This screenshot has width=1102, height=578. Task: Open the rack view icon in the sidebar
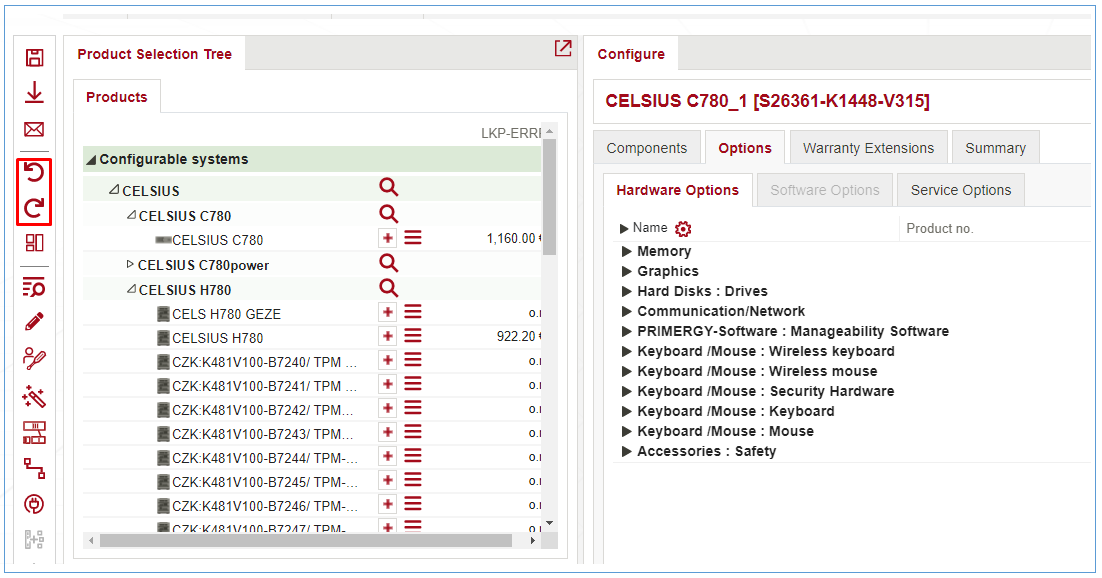point(34,432)
